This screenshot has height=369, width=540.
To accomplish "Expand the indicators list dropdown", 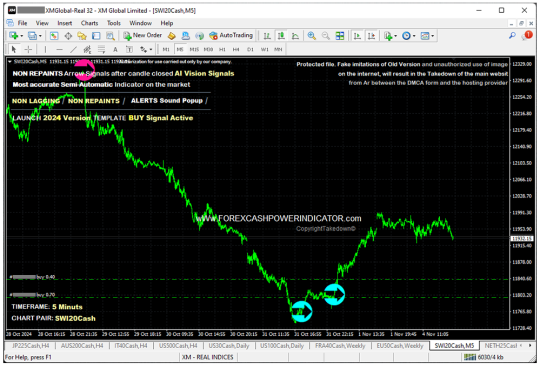I will point(395,36).
